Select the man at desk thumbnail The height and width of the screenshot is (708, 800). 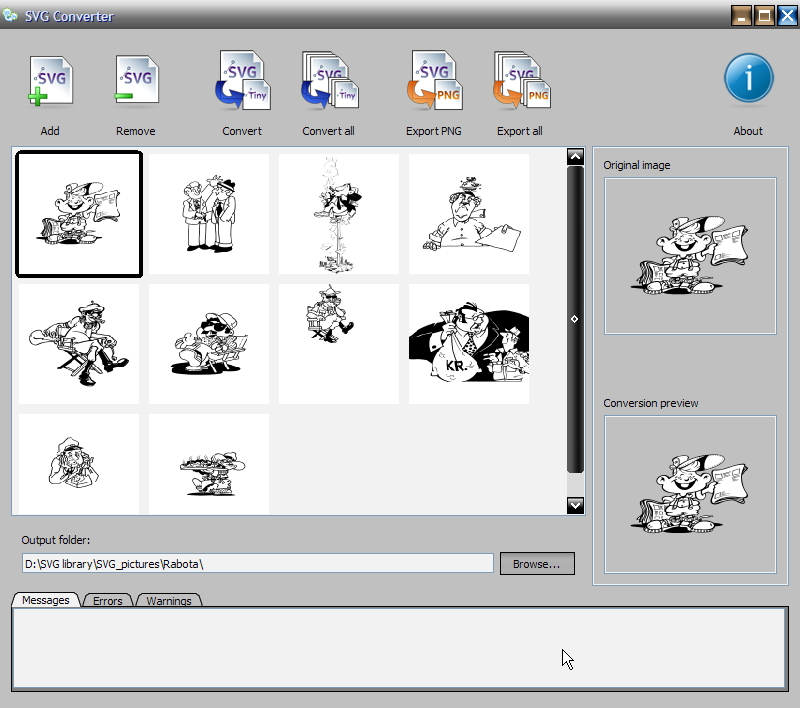[x=469, y=214]
